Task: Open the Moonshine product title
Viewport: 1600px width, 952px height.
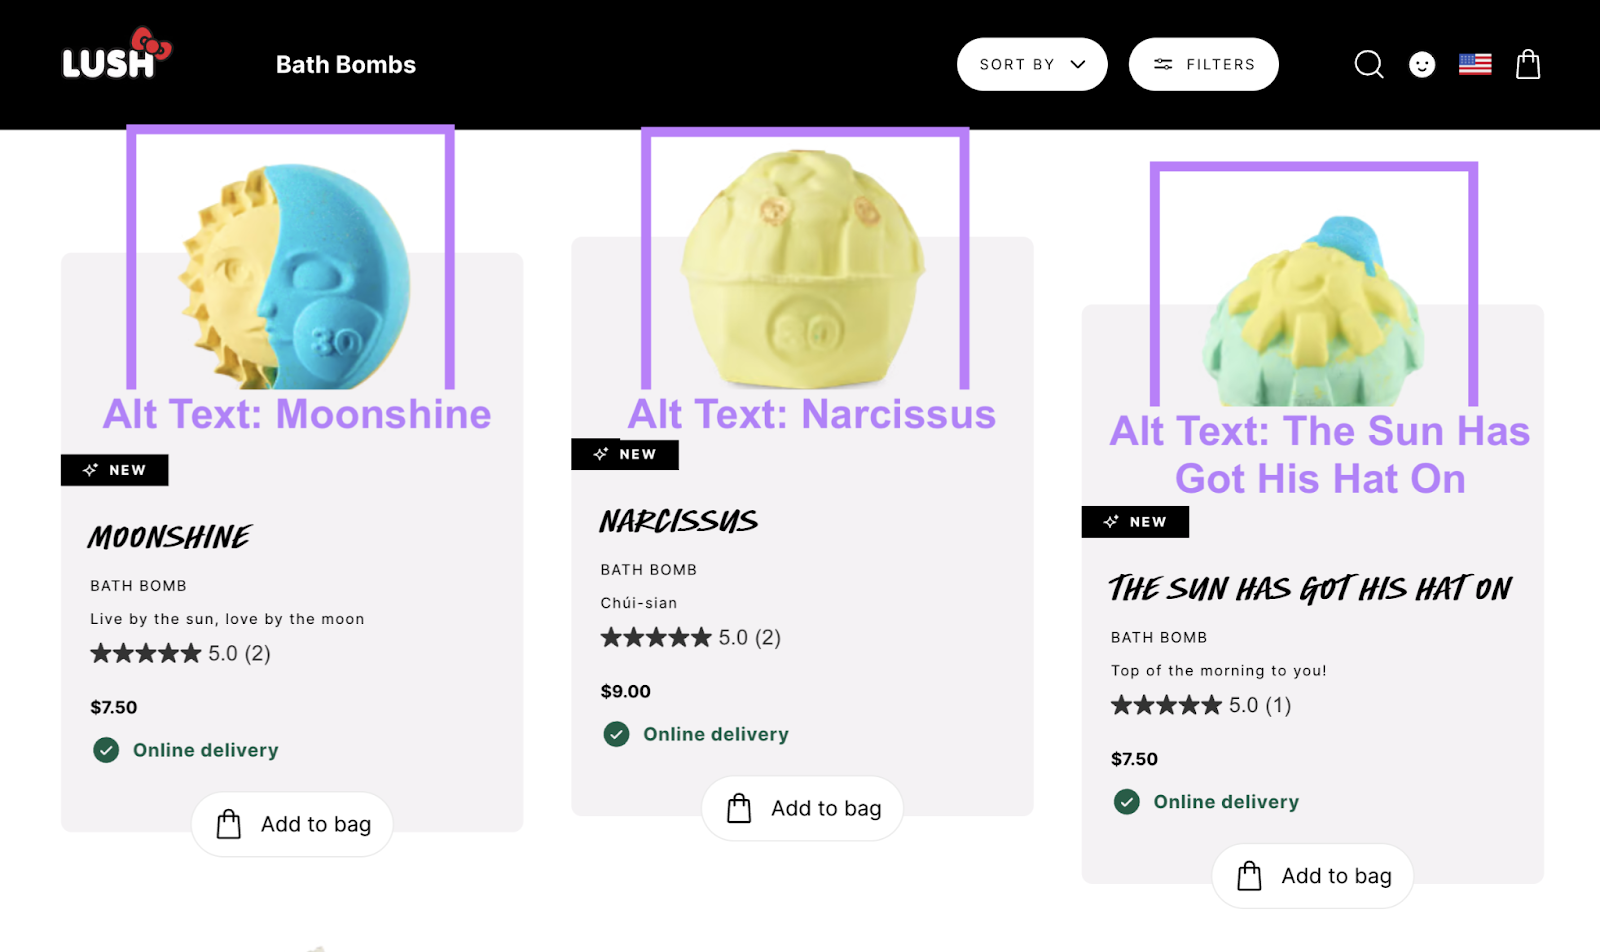Action: (168, 537)
